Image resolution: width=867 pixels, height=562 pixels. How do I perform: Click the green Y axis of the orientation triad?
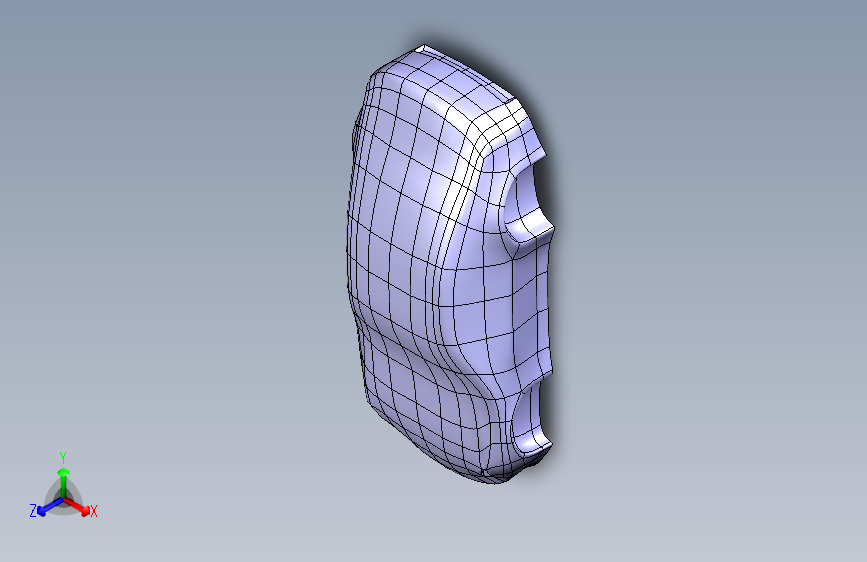point(64,483)
